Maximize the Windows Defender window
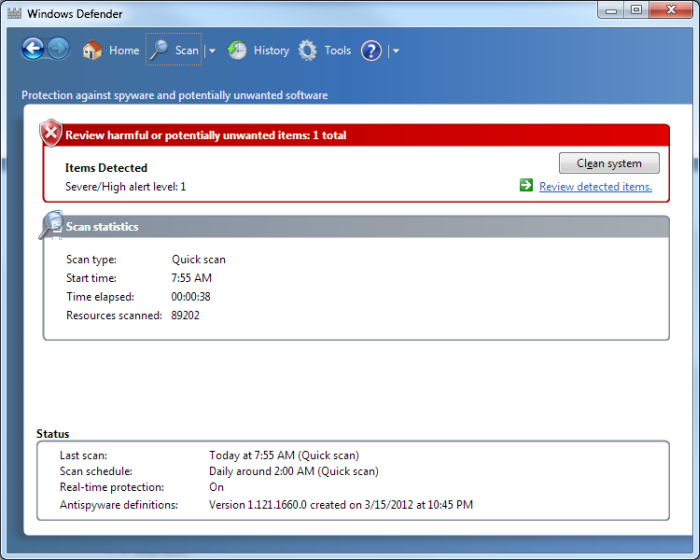 636,10
